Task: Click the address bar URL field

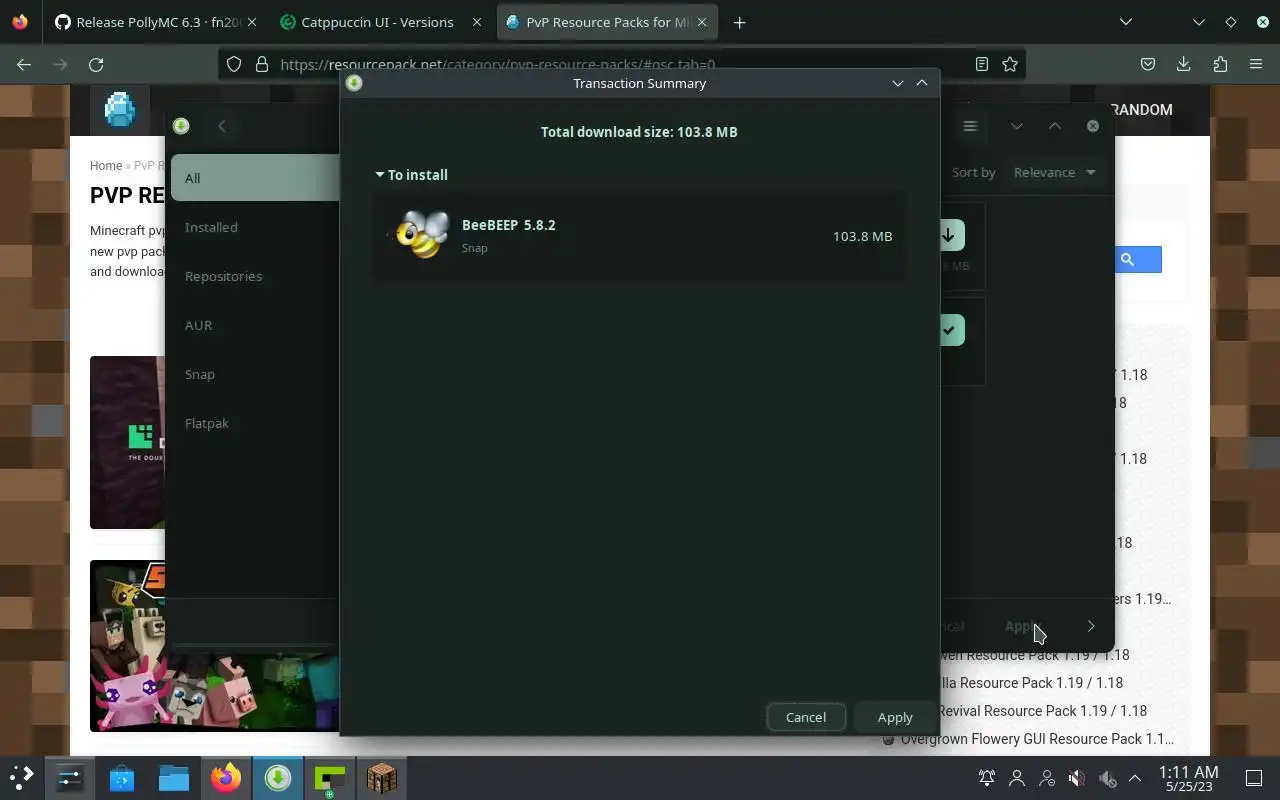Action: click(620, 64)
